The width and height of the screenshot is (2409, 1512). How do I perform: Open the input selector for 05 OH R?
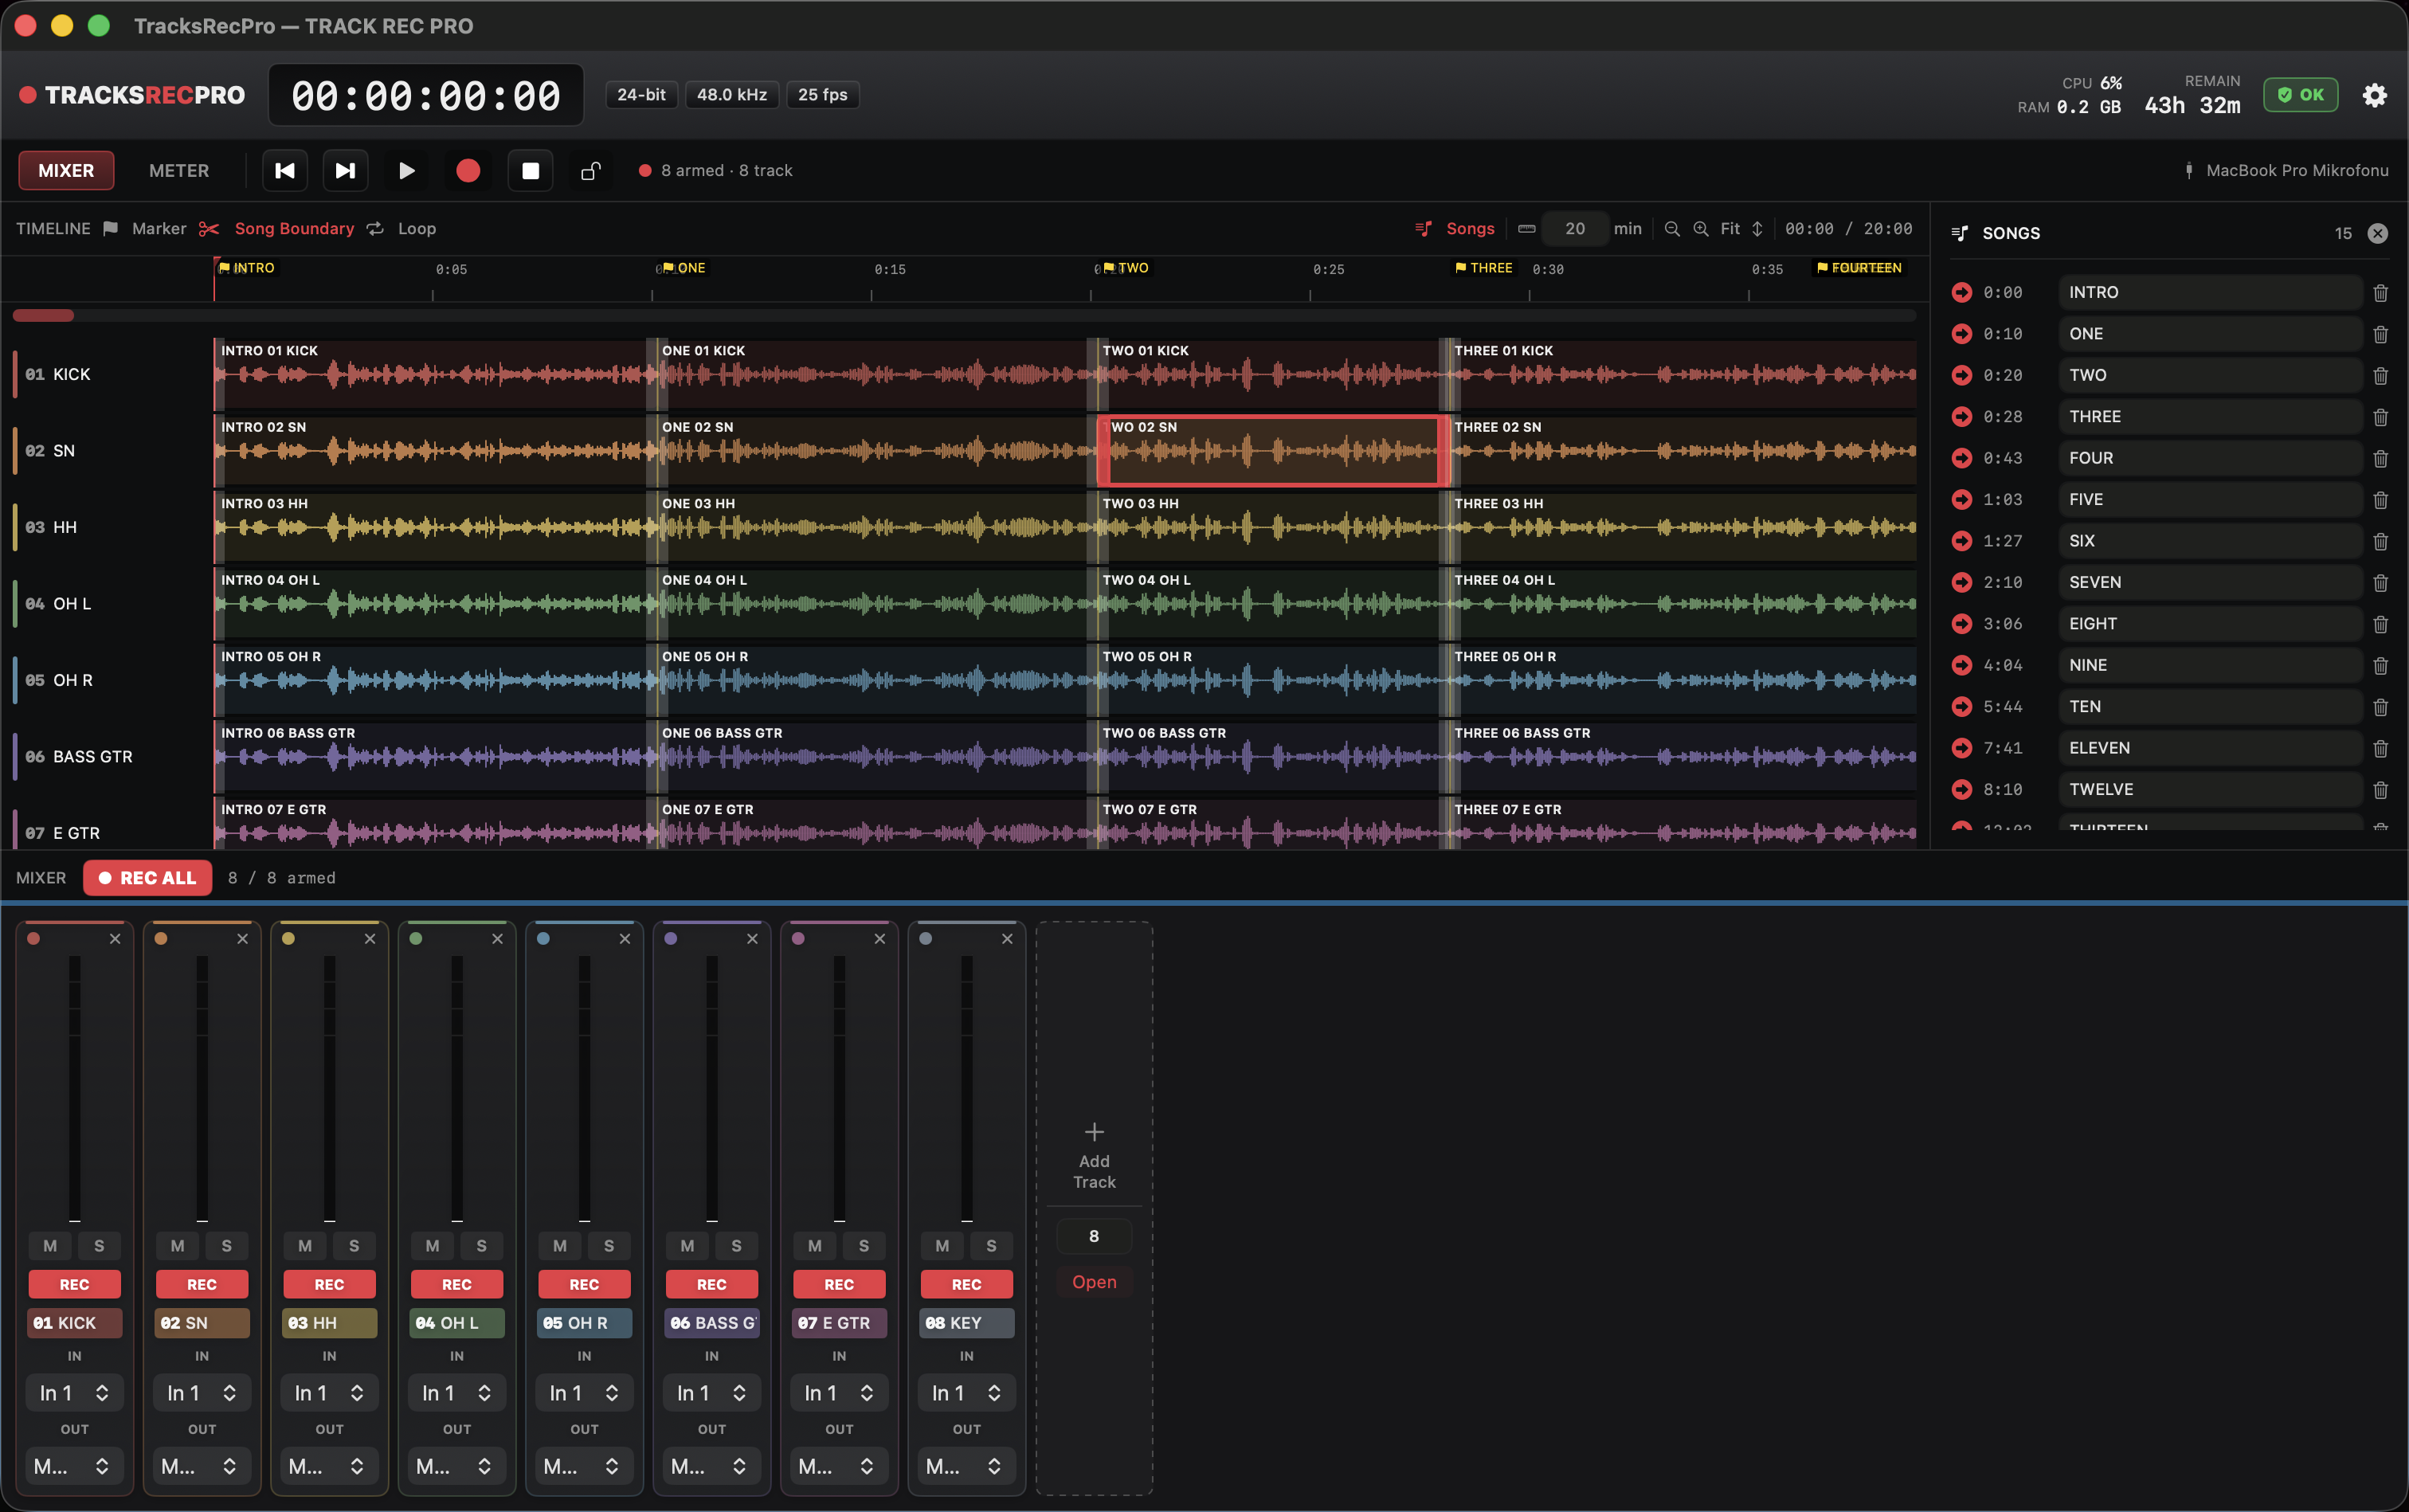click(x=584, y=1393)
